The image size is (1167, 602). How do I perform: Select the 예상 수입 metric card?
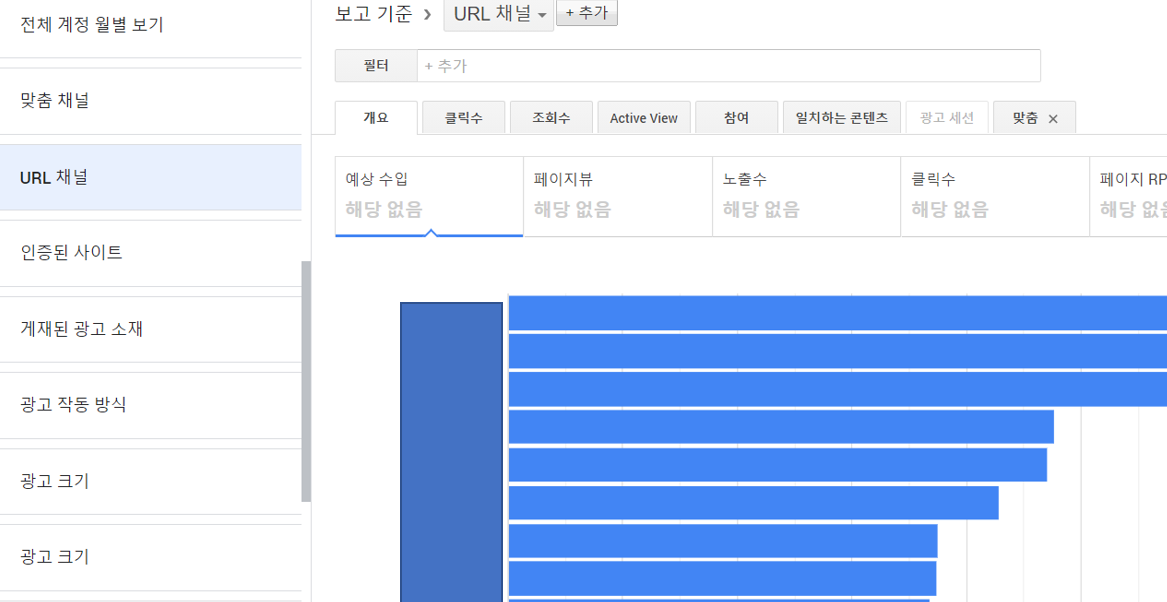[x=429, y=196]
